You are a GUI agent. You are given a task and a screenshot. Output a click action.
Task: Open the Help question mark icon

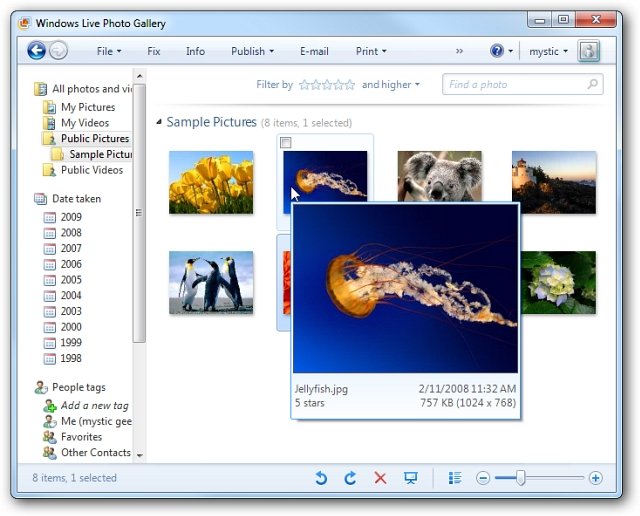click(497, 51)
